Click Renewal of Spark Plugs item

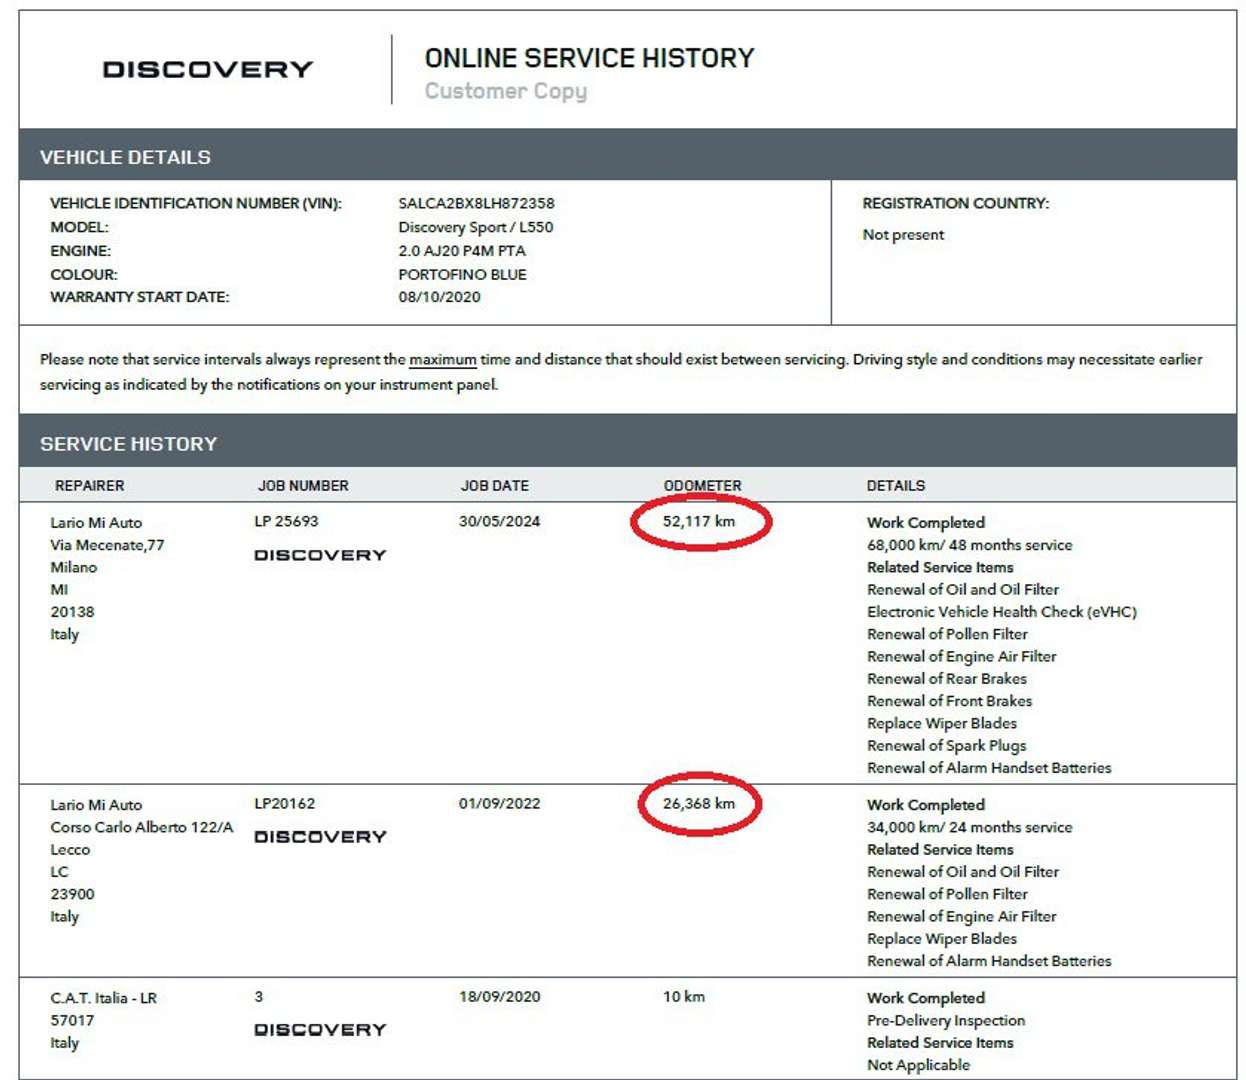[x=946, y=746]
